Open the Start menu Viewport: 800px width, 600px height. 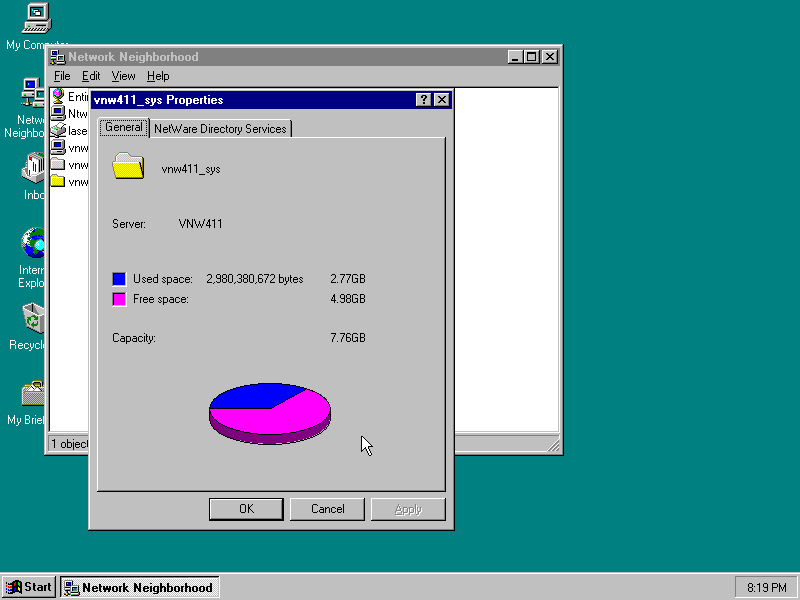[x=30, y=587]
